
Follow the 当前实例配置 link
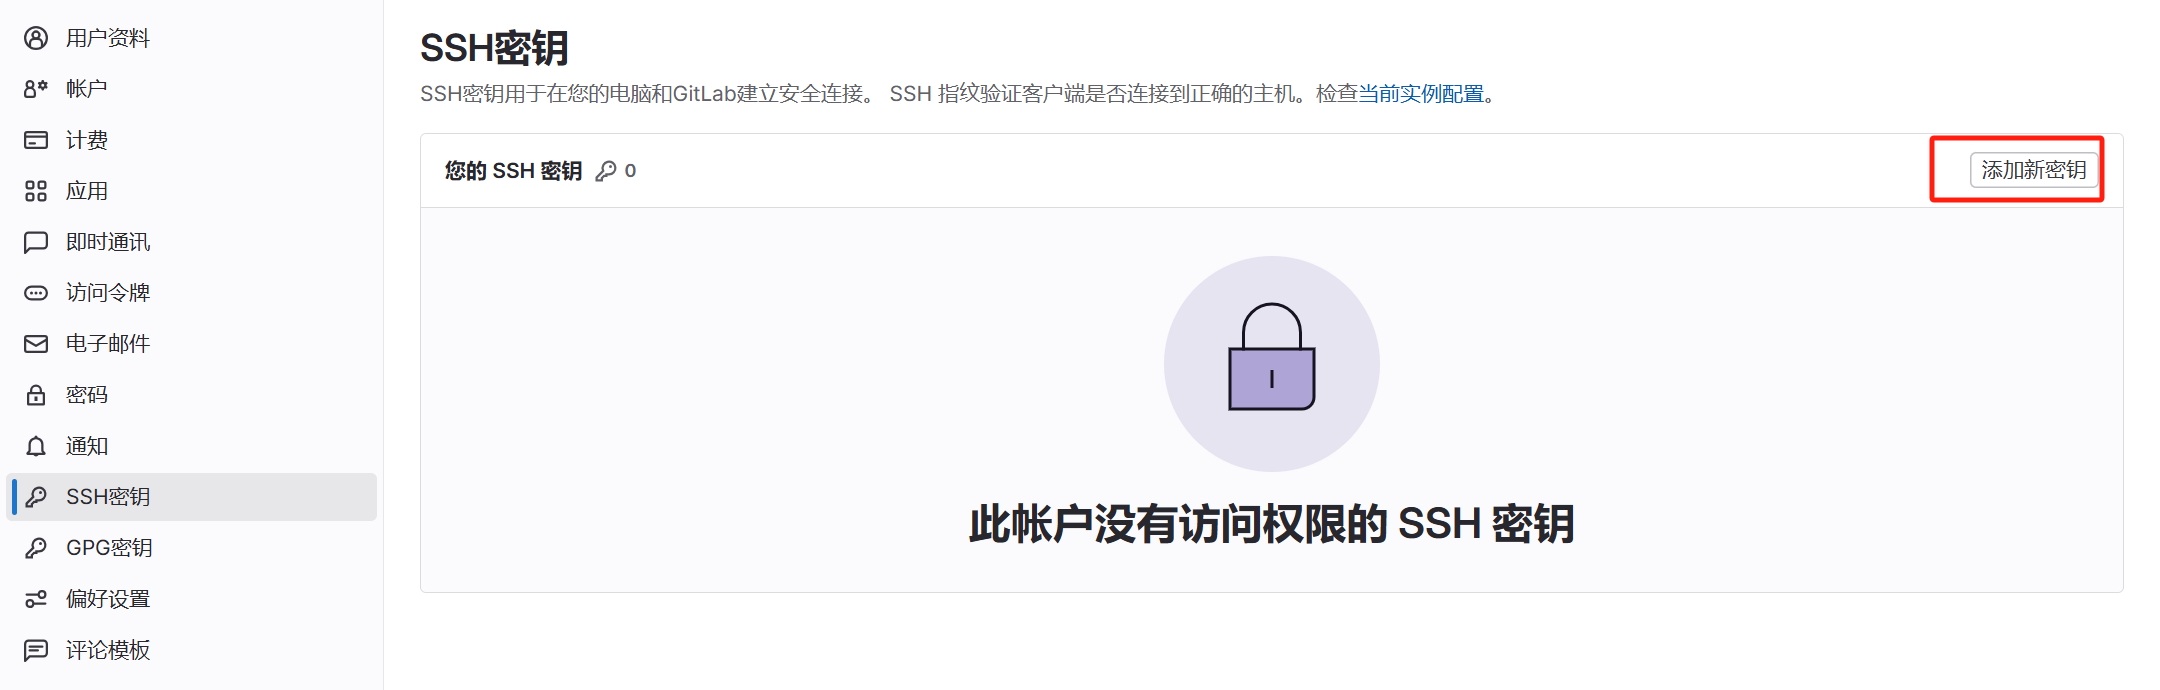coord(1421,94)
